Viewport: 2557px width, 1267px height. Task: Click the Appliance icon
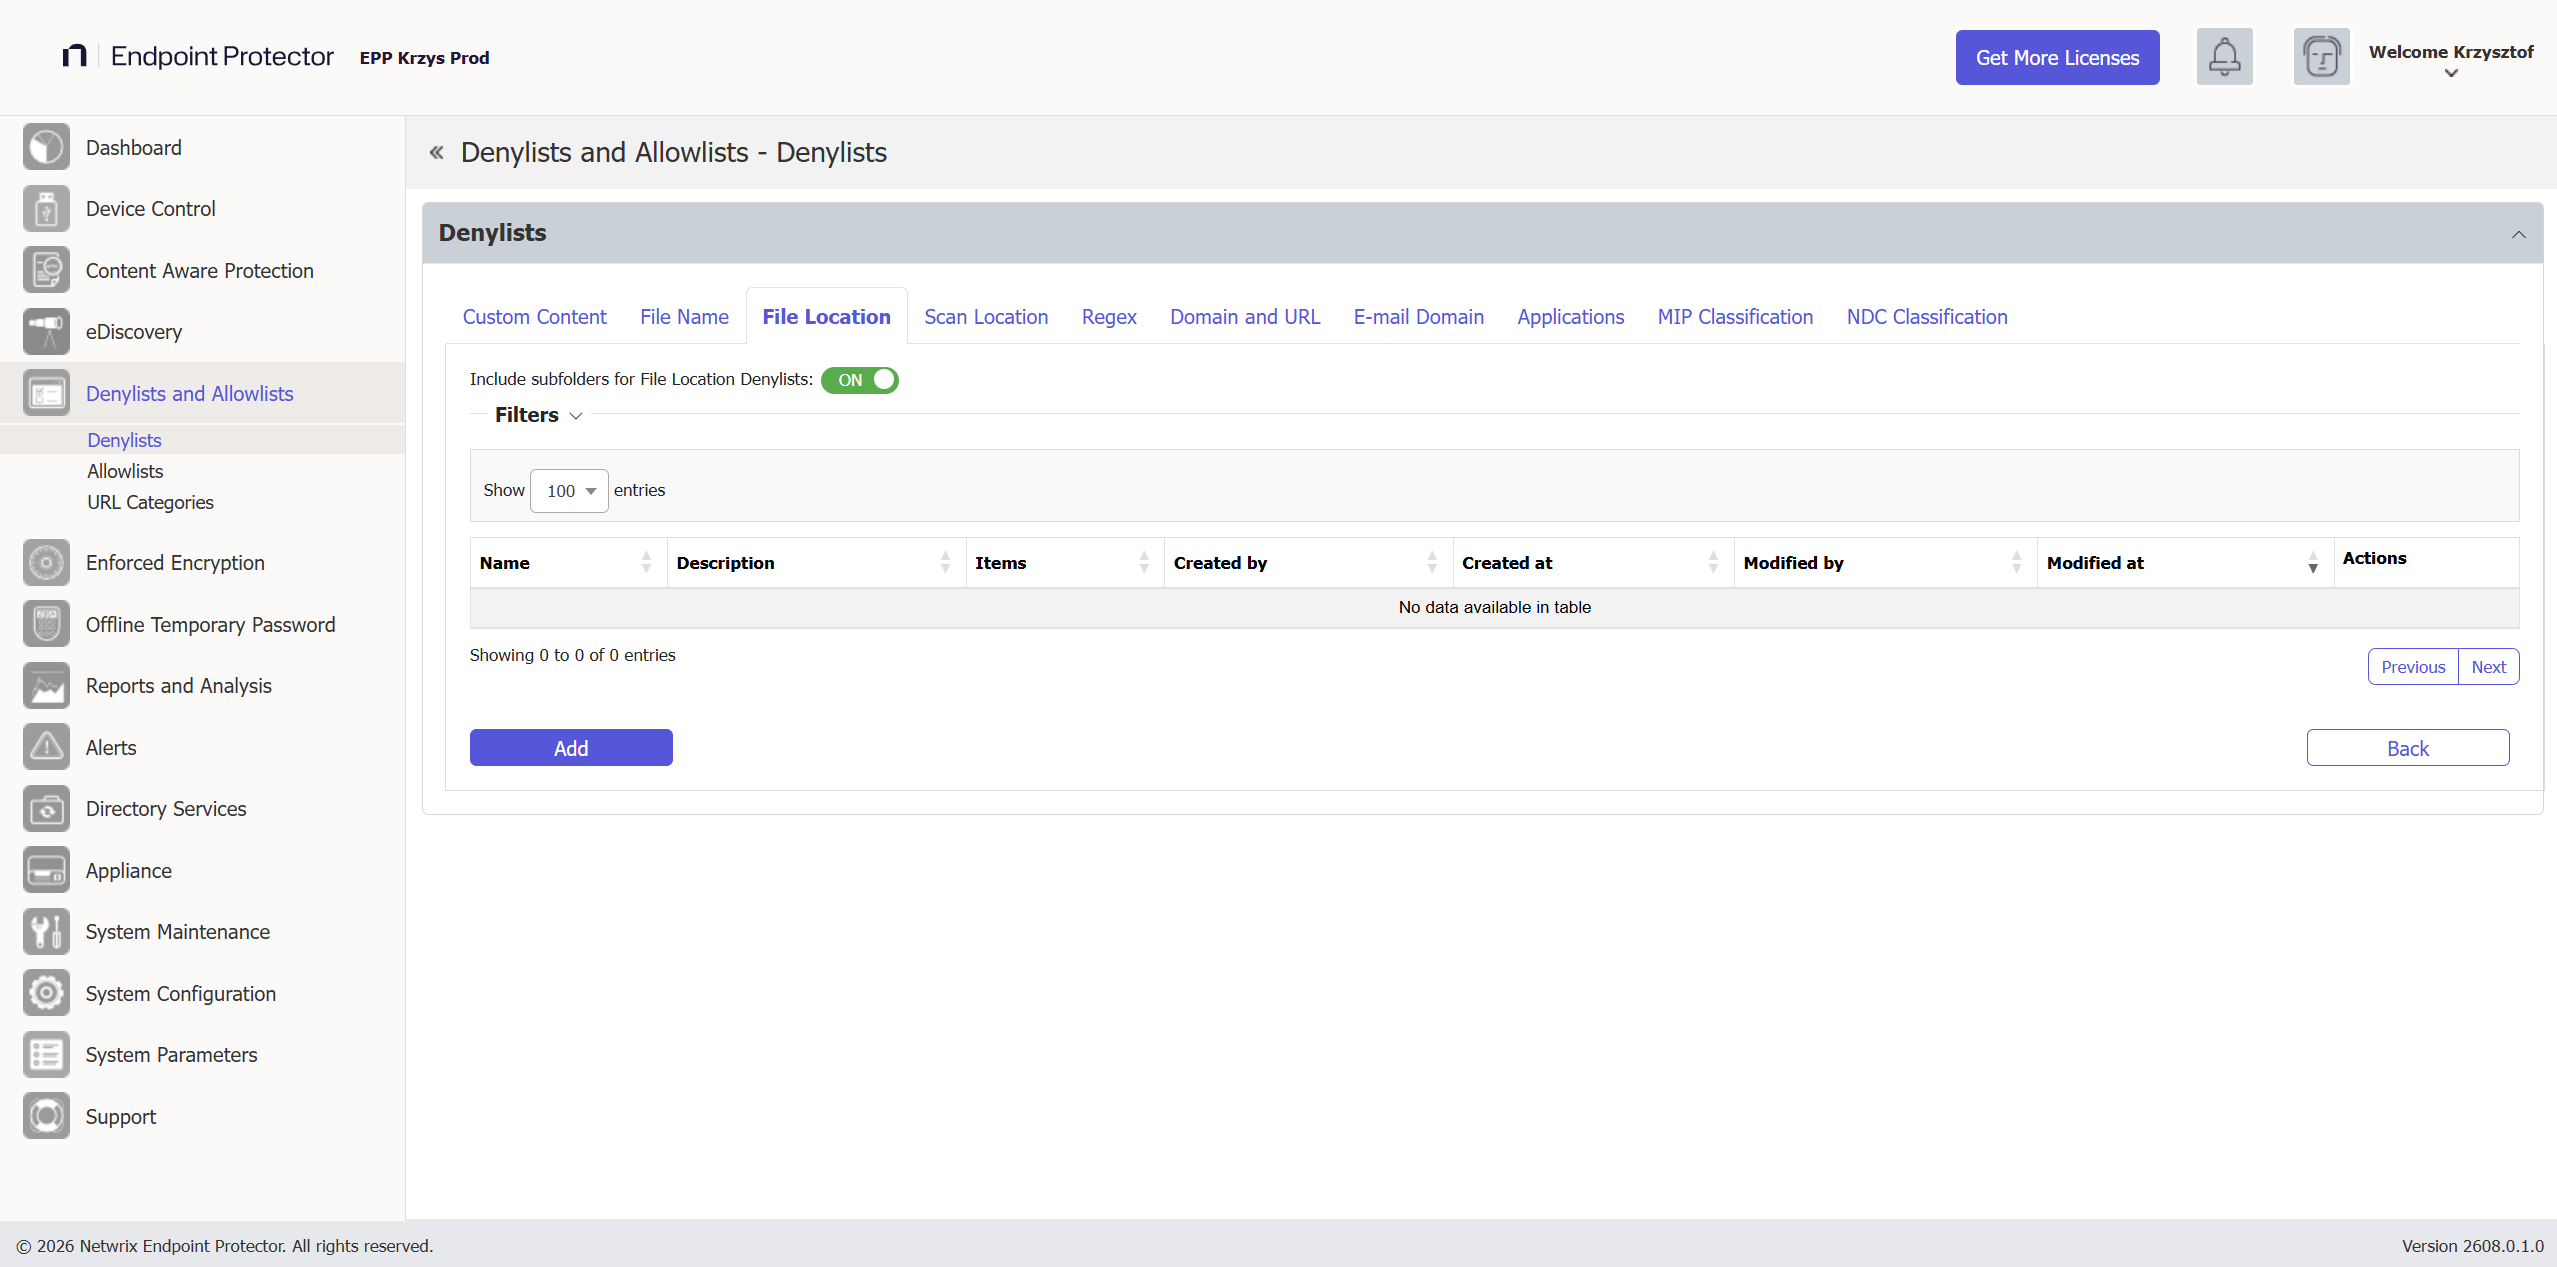pos(46,871)
